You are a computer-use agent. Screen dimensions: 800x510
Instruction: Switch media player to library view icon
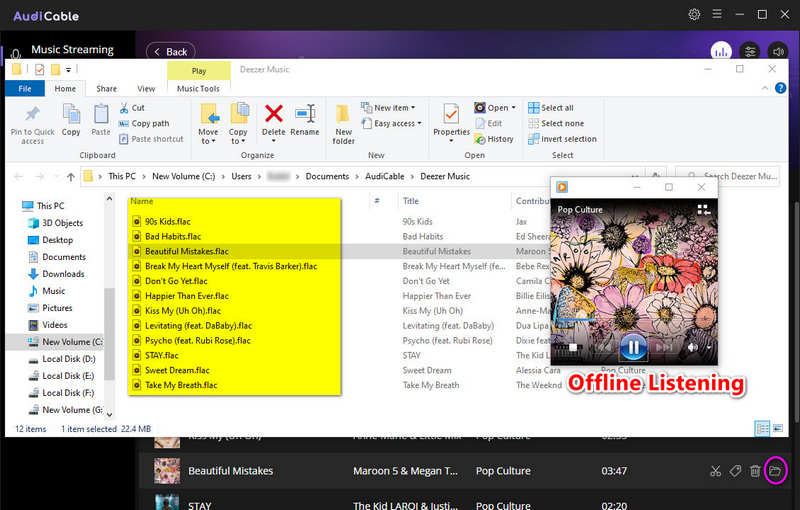[x=704, y=210]
